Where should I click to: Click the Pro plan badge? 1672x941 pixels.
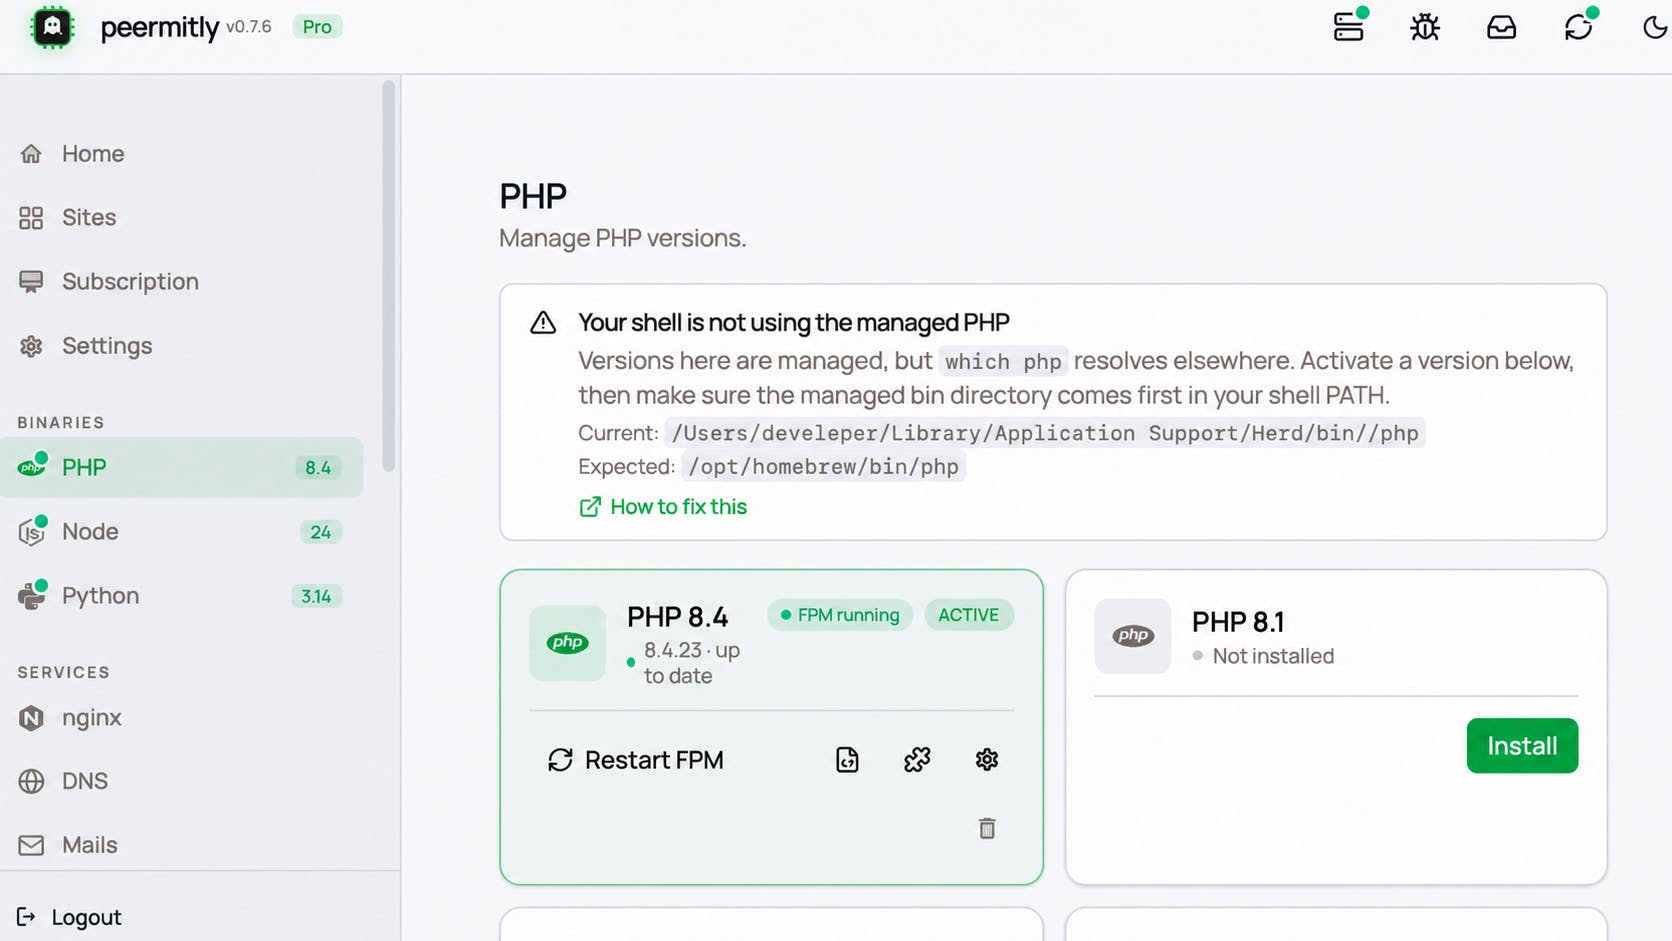[x=317, y=27]
